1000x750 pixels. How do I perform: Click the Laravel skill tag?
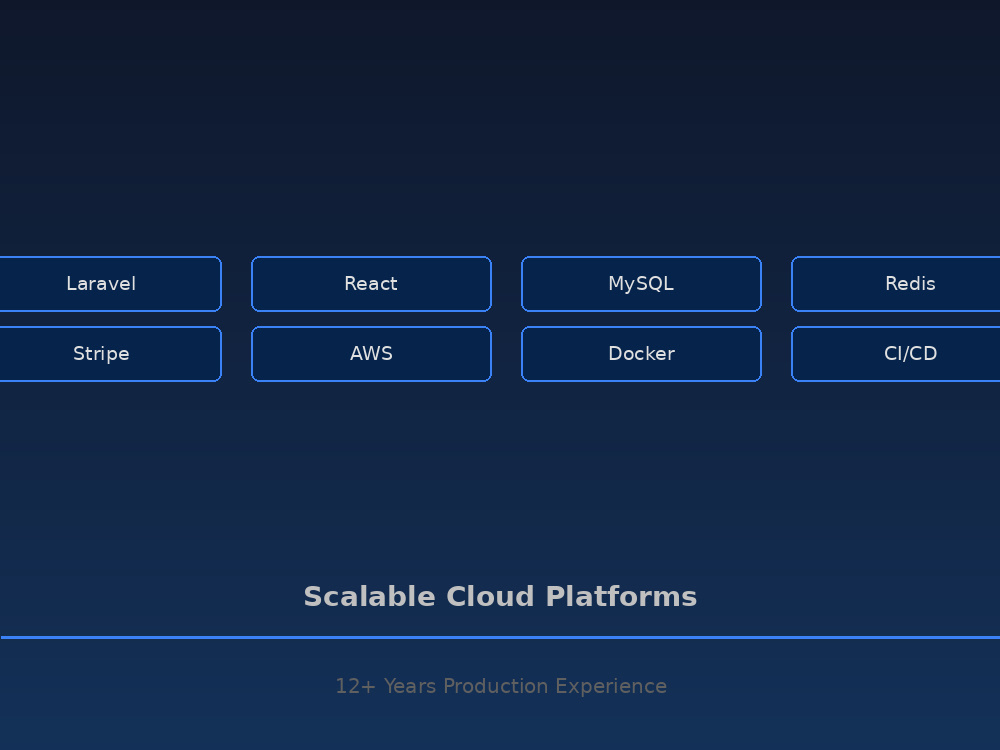coord(110,284)
